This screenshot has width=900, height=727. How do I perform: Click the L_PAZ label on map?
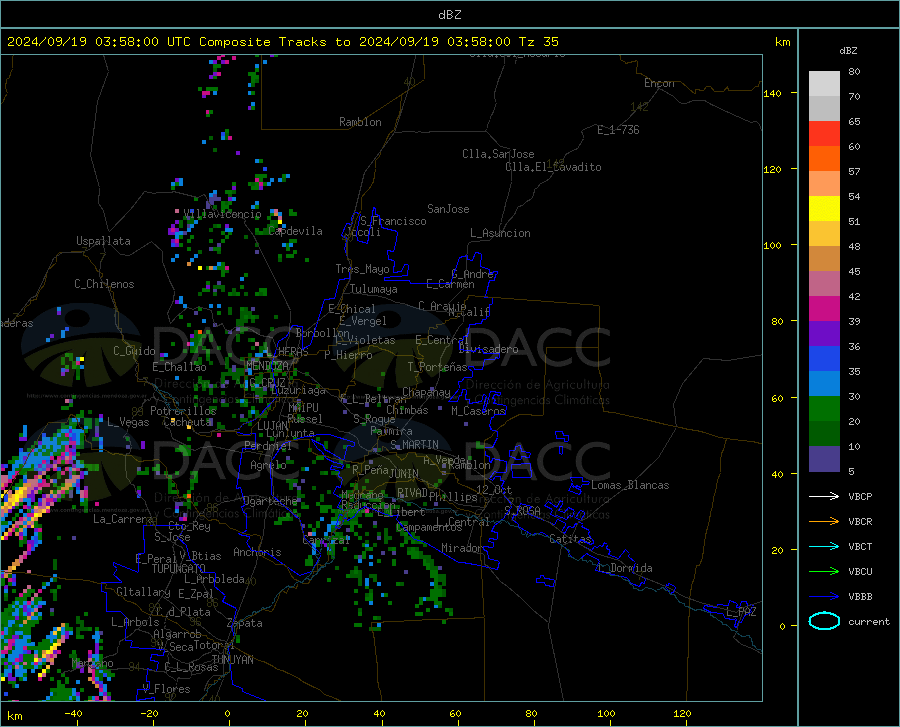click(741, 612)
